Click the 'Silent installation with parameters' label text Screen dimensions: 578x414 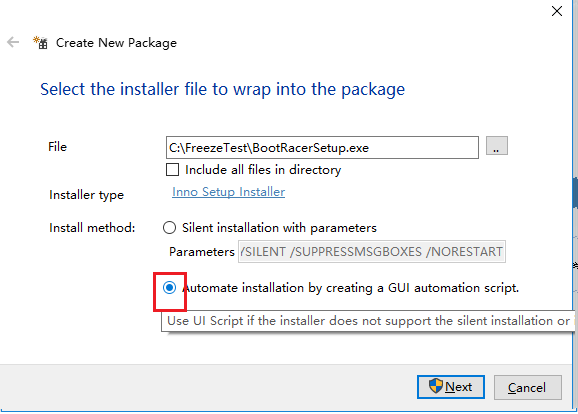click(x=279, y=228)
